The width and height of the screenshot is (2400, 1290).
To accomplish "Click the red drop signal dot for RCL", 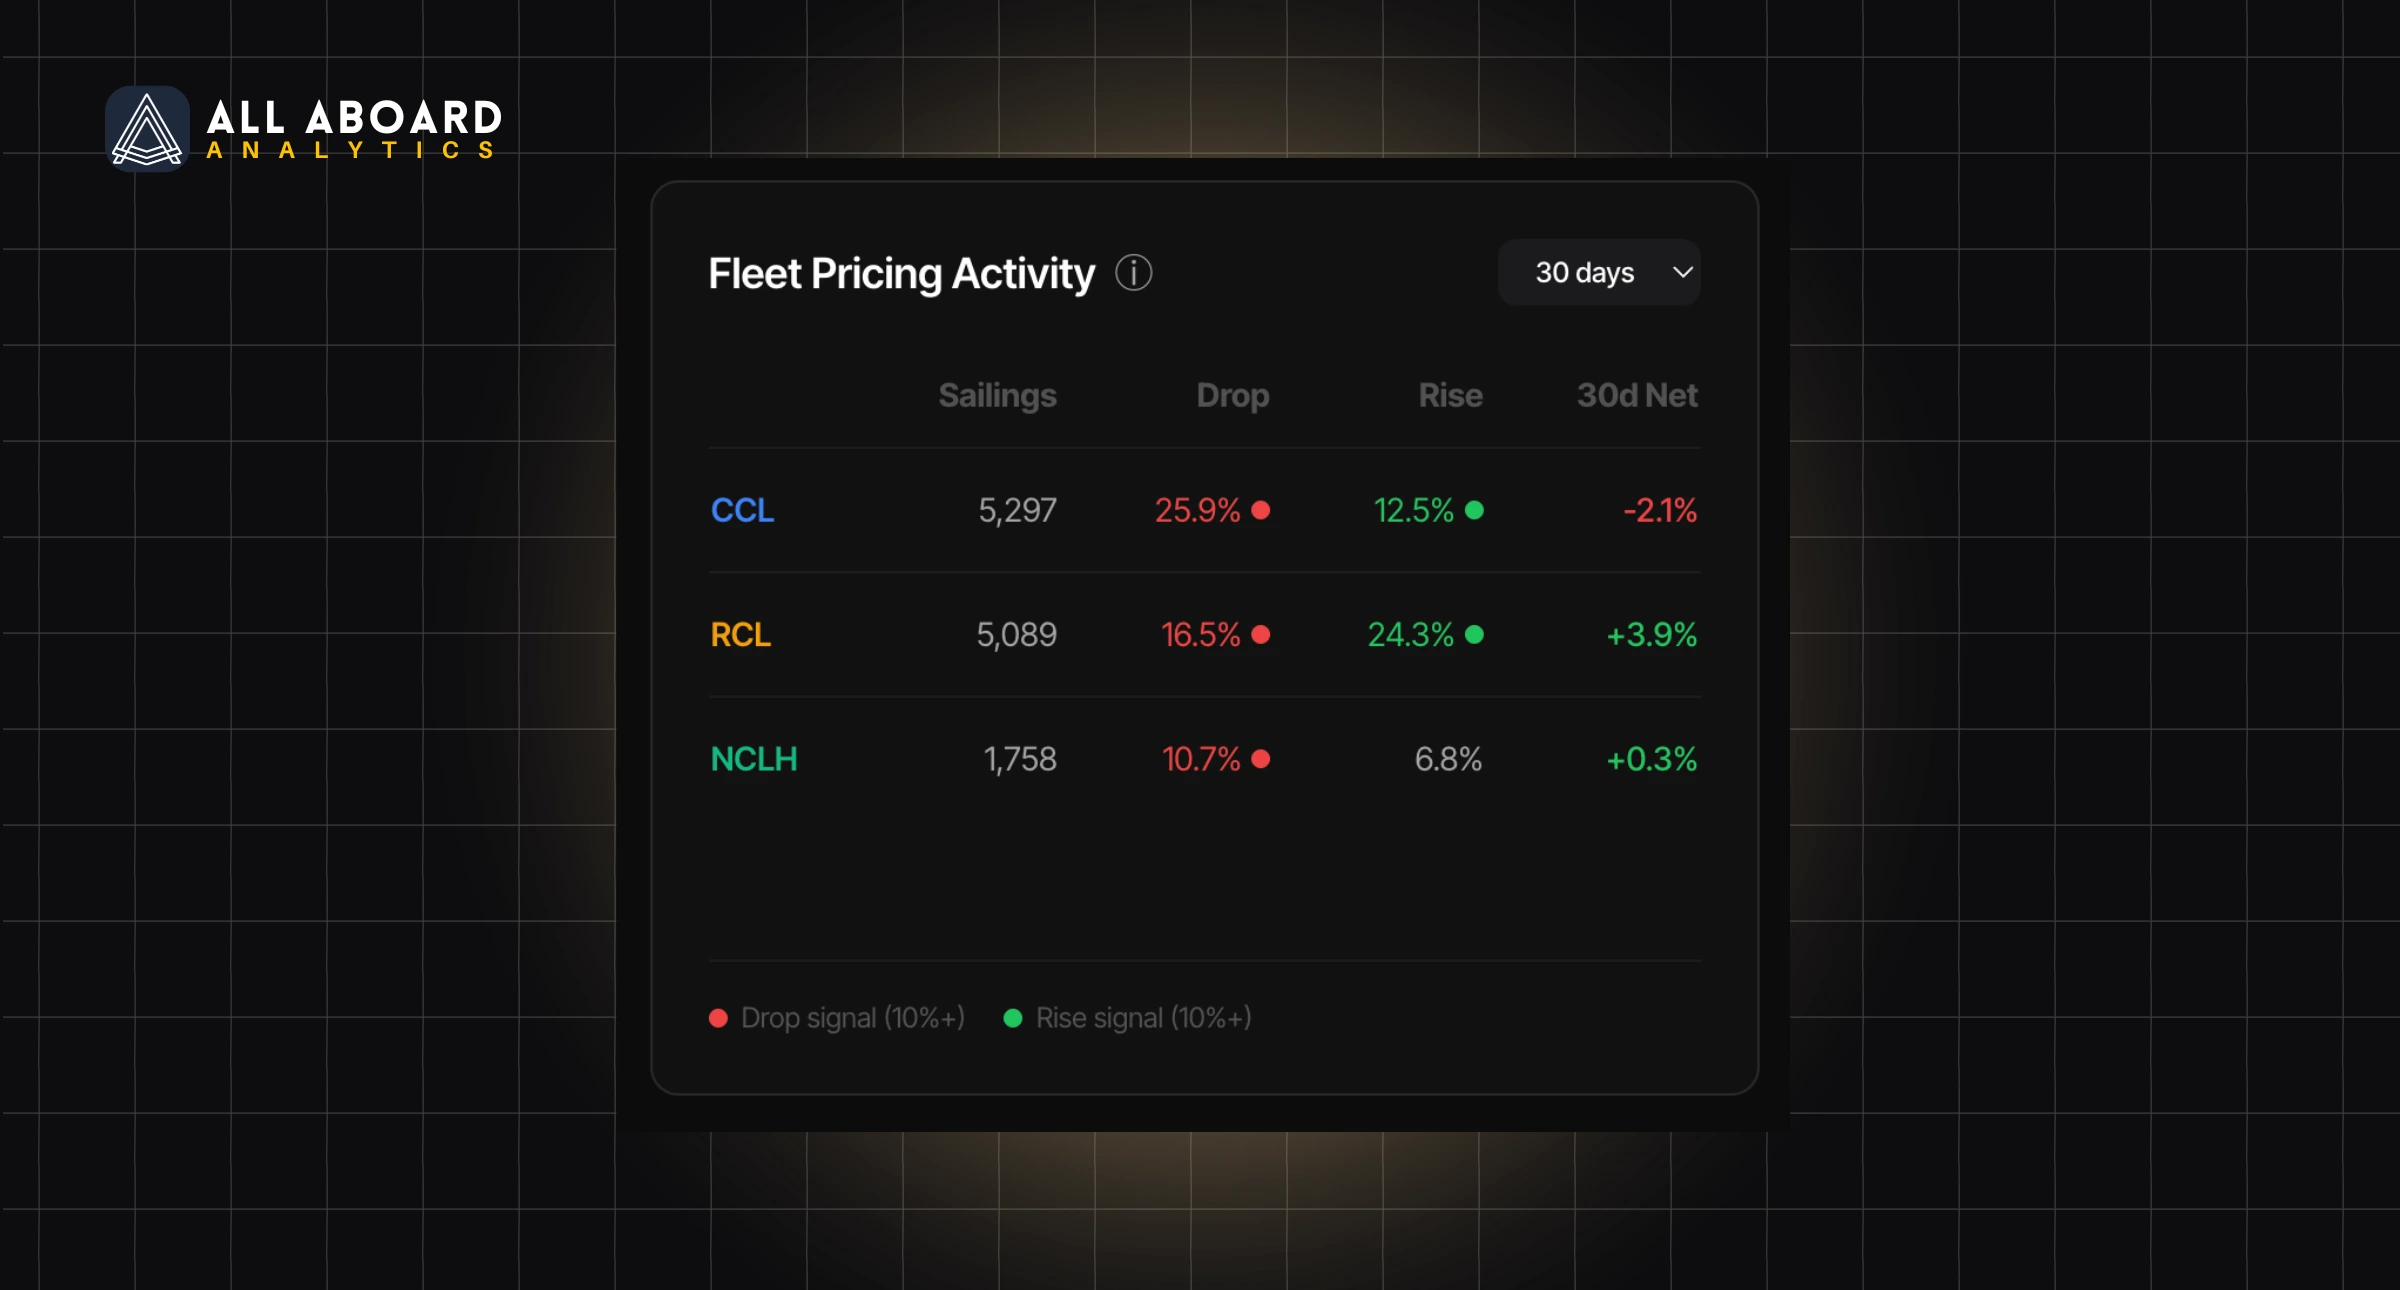I will [1261, 635].
